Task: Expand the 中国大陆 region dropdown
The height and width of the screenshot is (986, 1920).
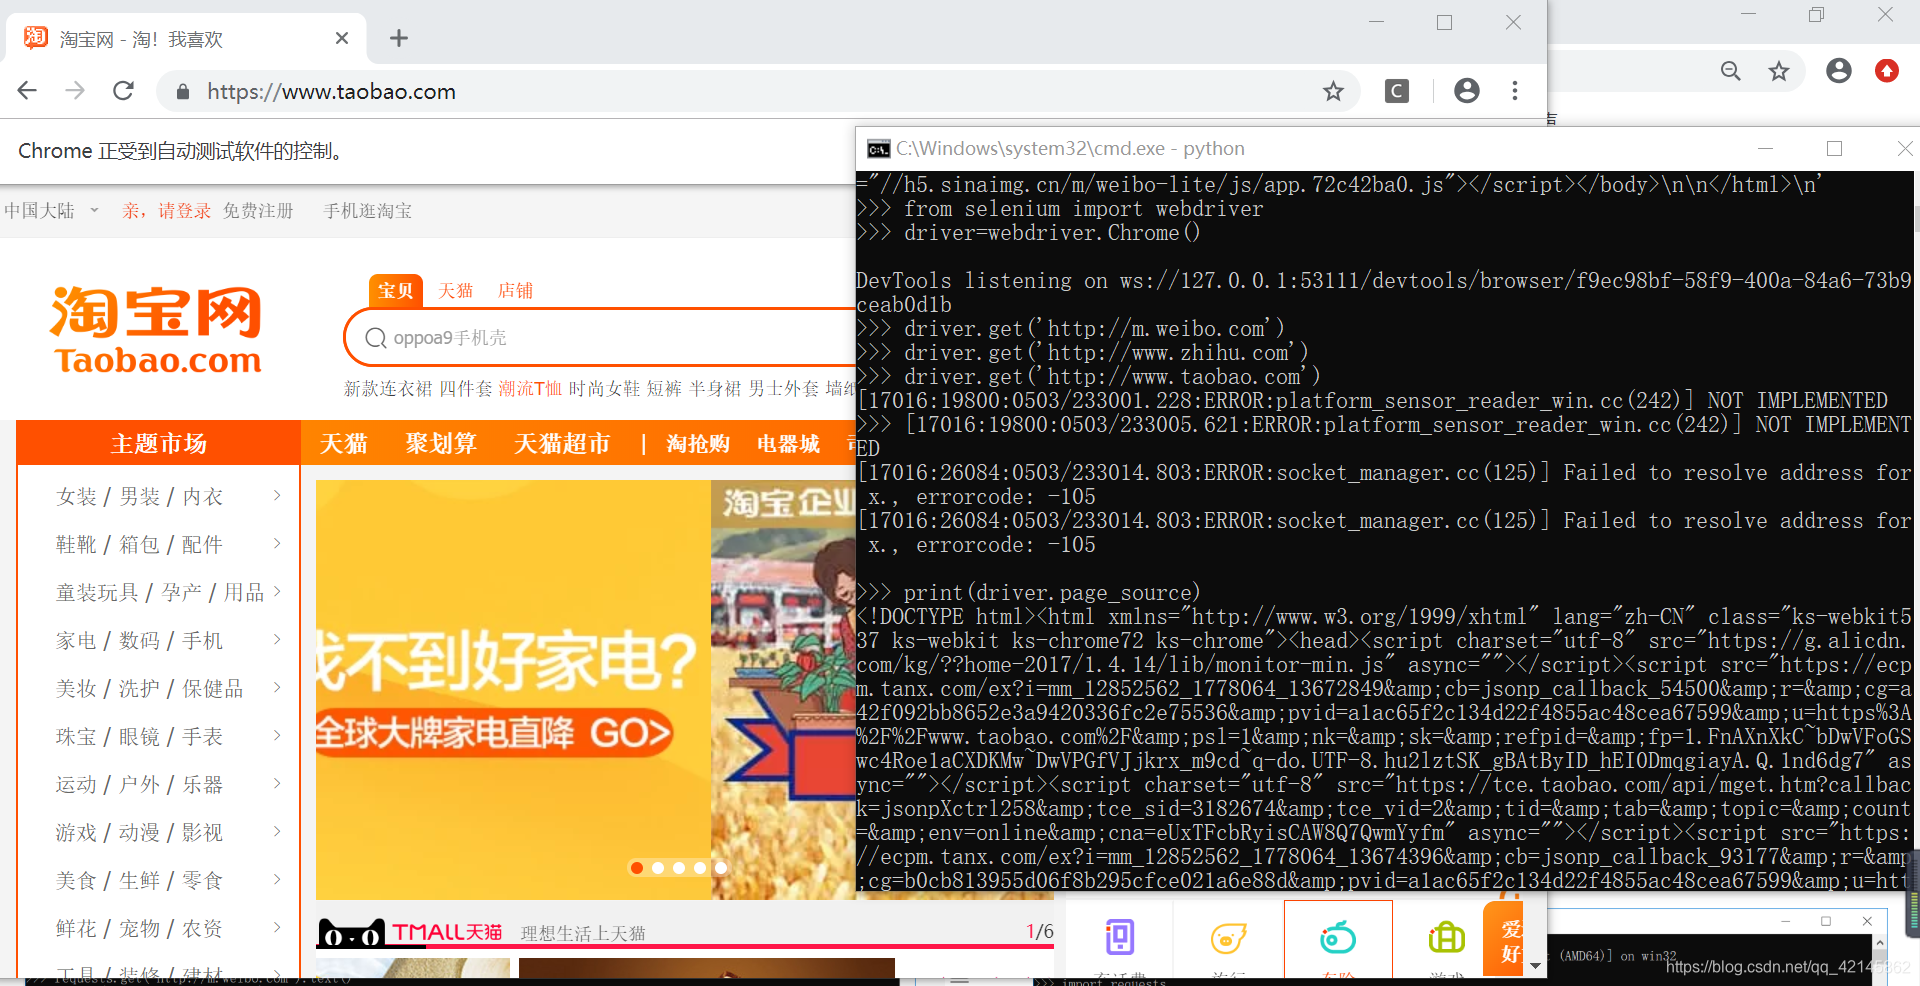Action: pos(94,210)
